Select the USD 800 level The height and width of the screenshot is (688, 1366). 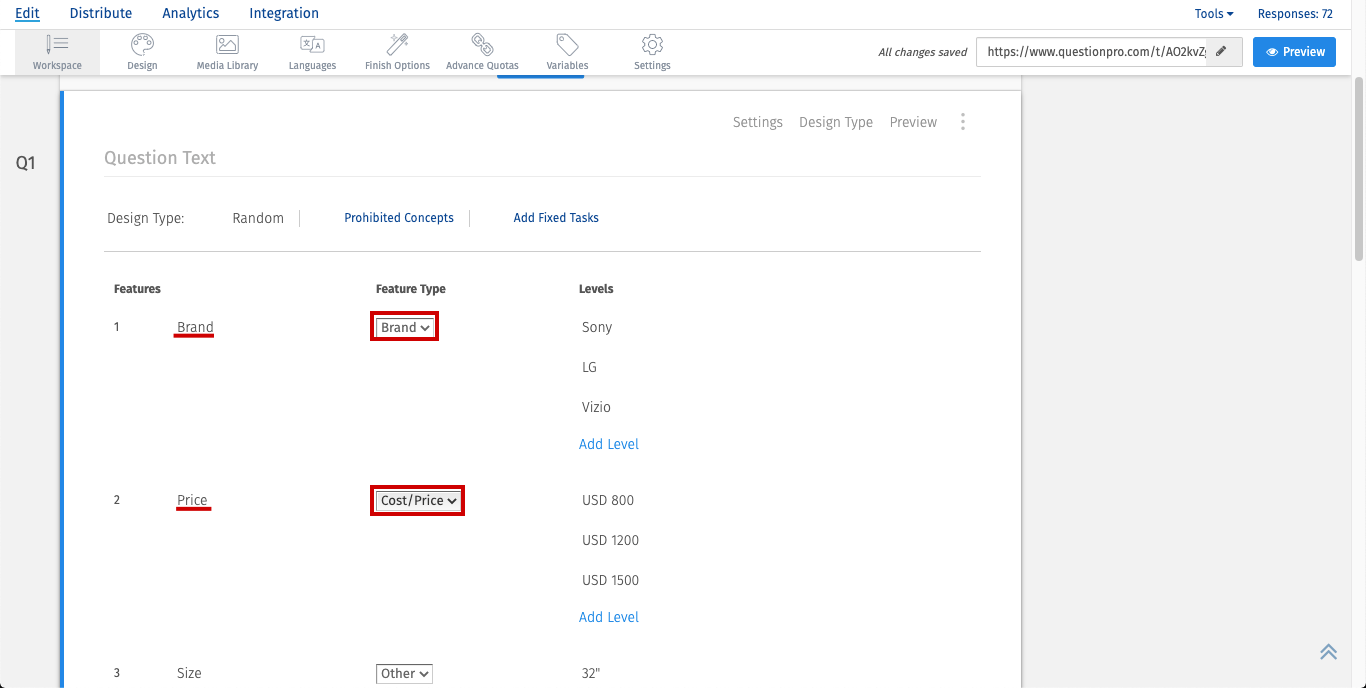[608, 500]
